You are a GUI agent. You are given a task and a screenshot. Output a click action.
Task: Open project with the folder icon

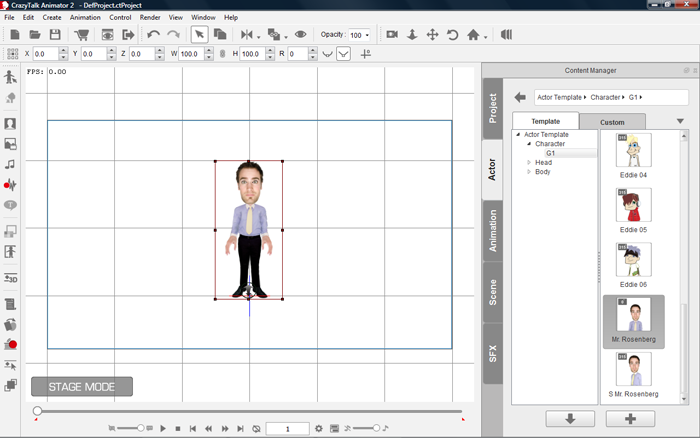point(35,34)
